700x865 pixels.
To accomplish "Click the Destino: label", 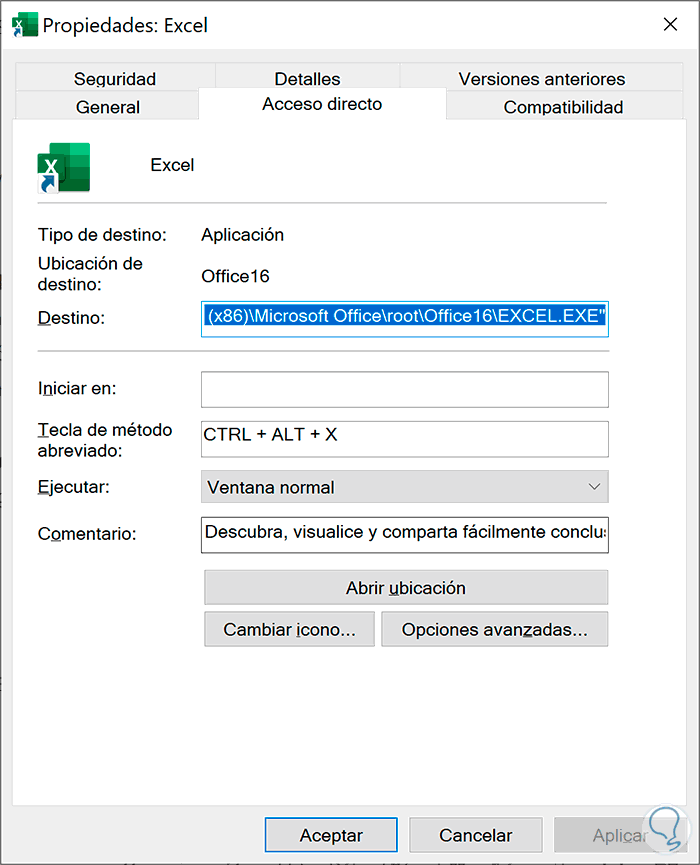I will (x=71, y=318).
